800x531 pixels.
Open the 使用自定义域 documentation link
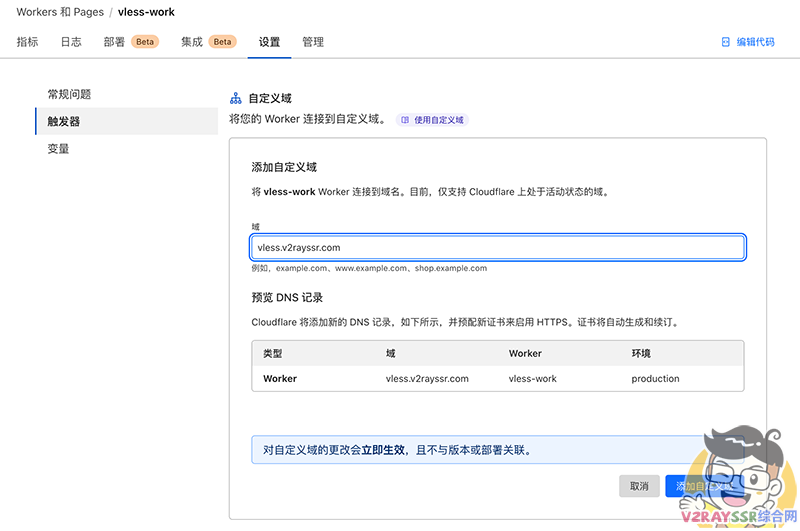click(438, 120)
